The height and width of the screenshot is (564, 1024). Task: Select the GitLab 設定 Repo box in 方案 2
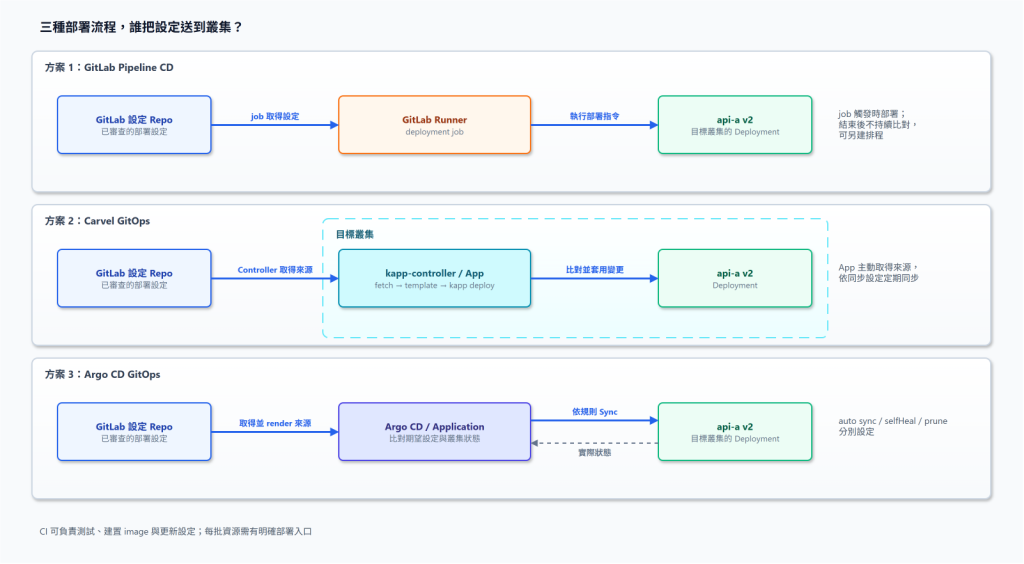point(134,278)
